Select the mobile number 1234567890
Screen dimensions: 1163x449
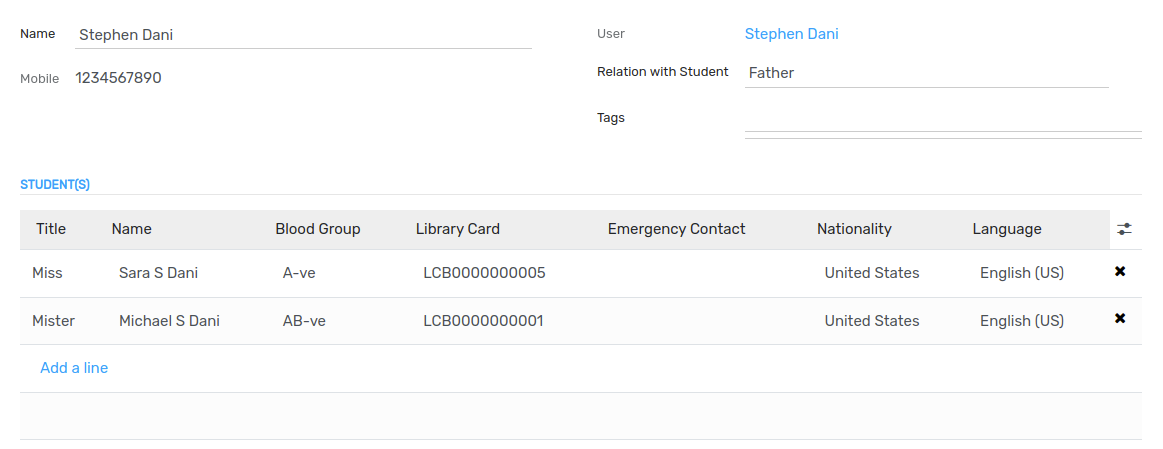(119, 78)
